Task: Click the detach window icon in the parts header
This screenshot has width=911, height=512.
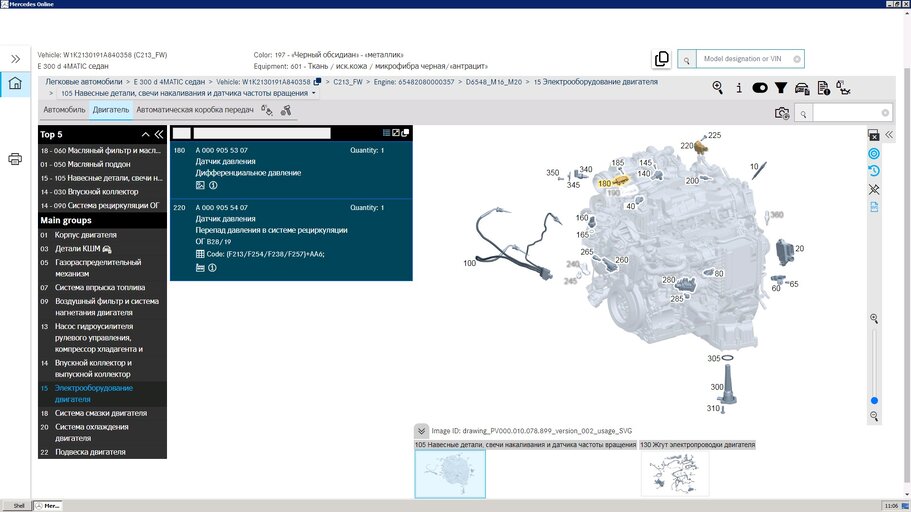Action: point(405,133)
